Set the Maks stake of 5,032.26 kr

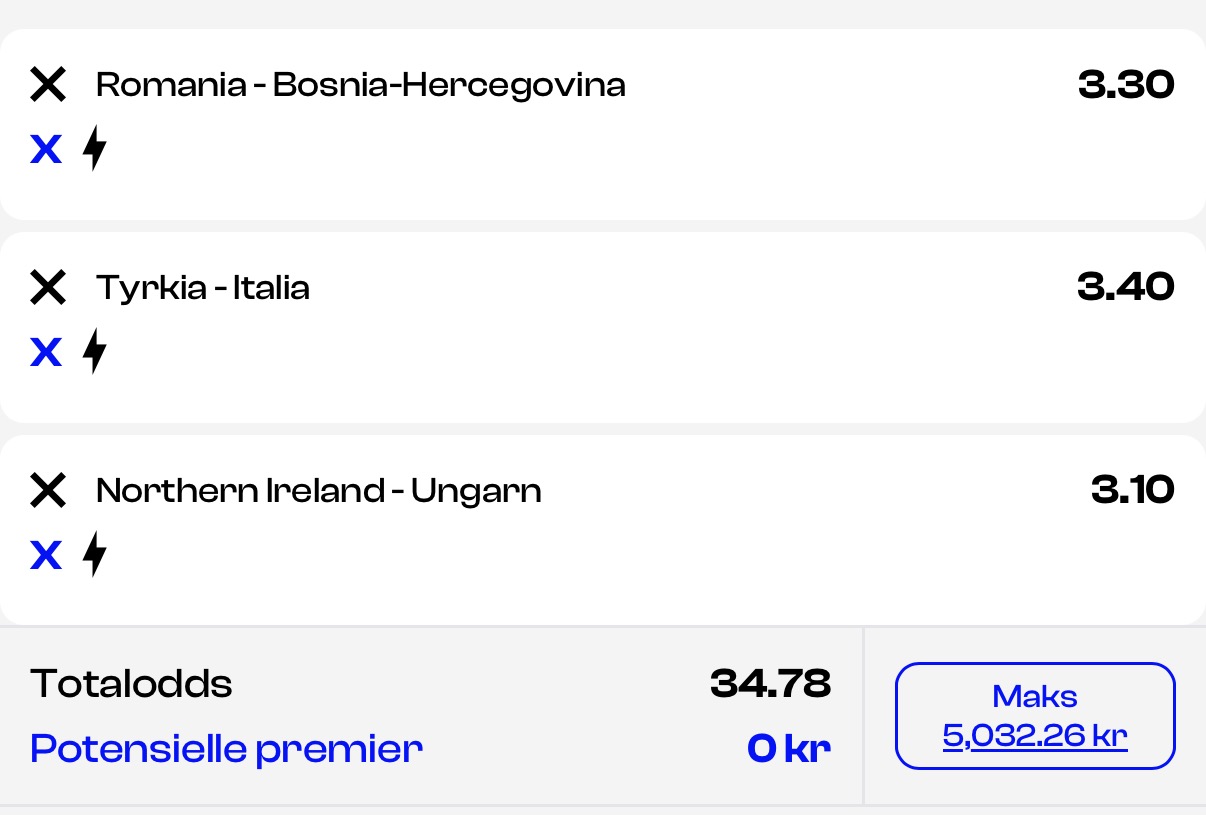(1035, 716)
